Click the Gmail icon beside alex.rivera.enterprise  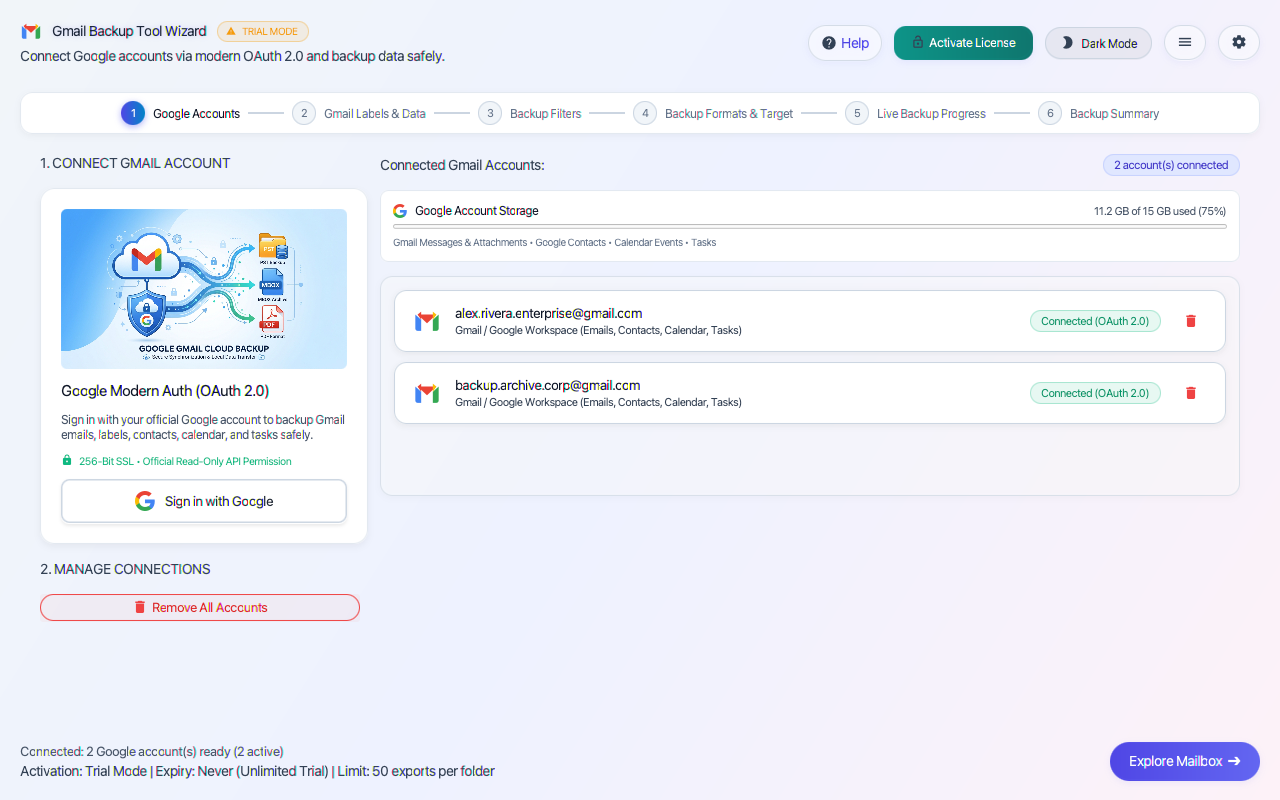pos(427,321)
